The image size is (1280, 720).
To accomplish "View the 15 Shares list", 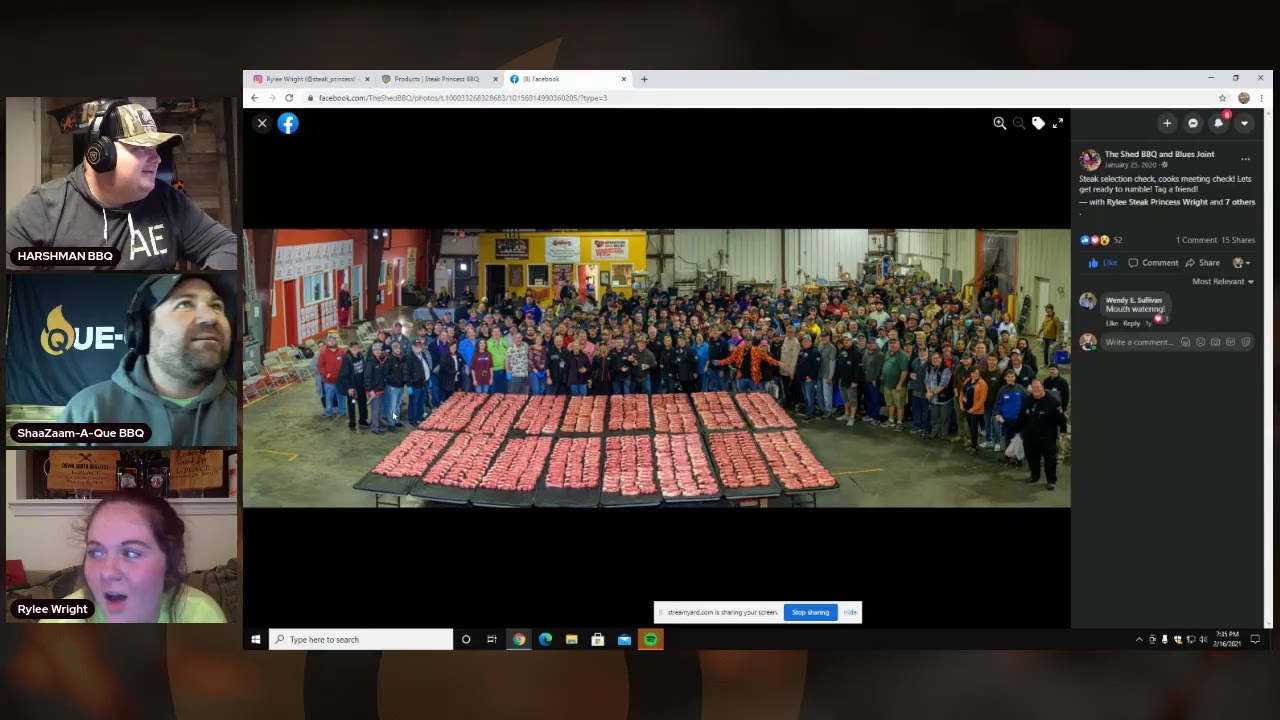I will pos(1238,240).
